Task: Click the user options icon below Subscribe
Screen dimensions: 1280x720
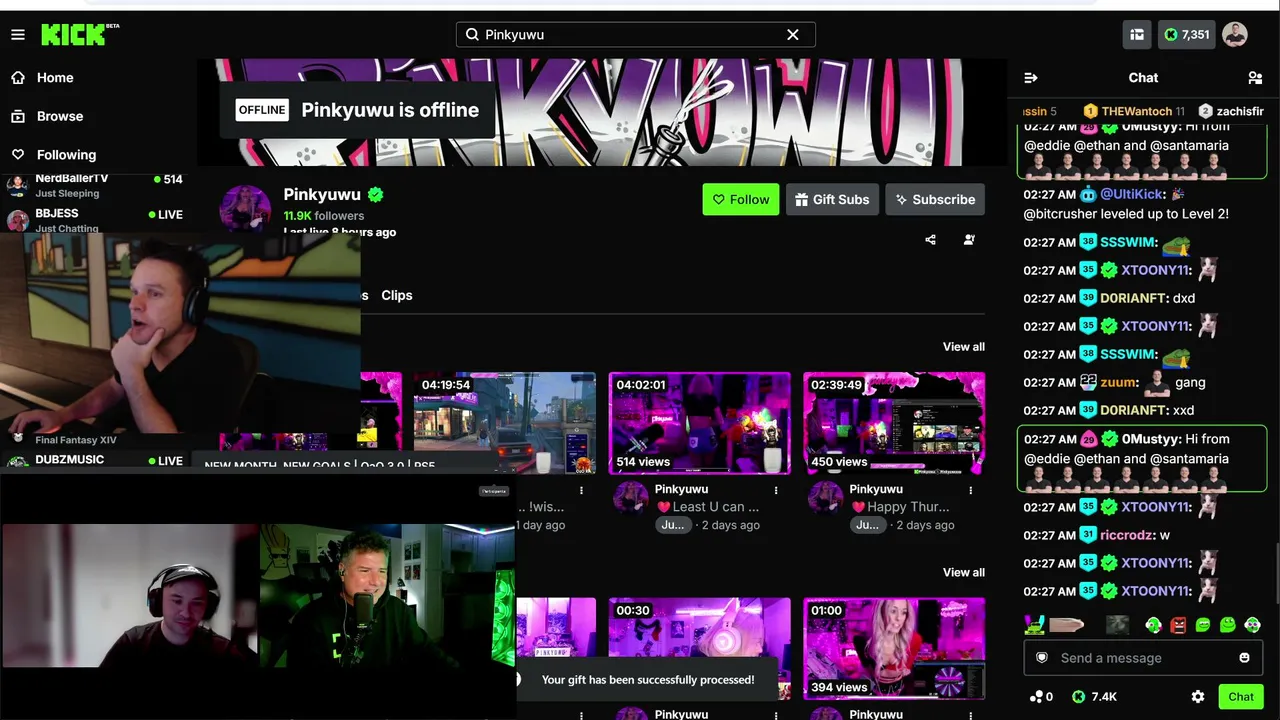Action: [969, 240]
